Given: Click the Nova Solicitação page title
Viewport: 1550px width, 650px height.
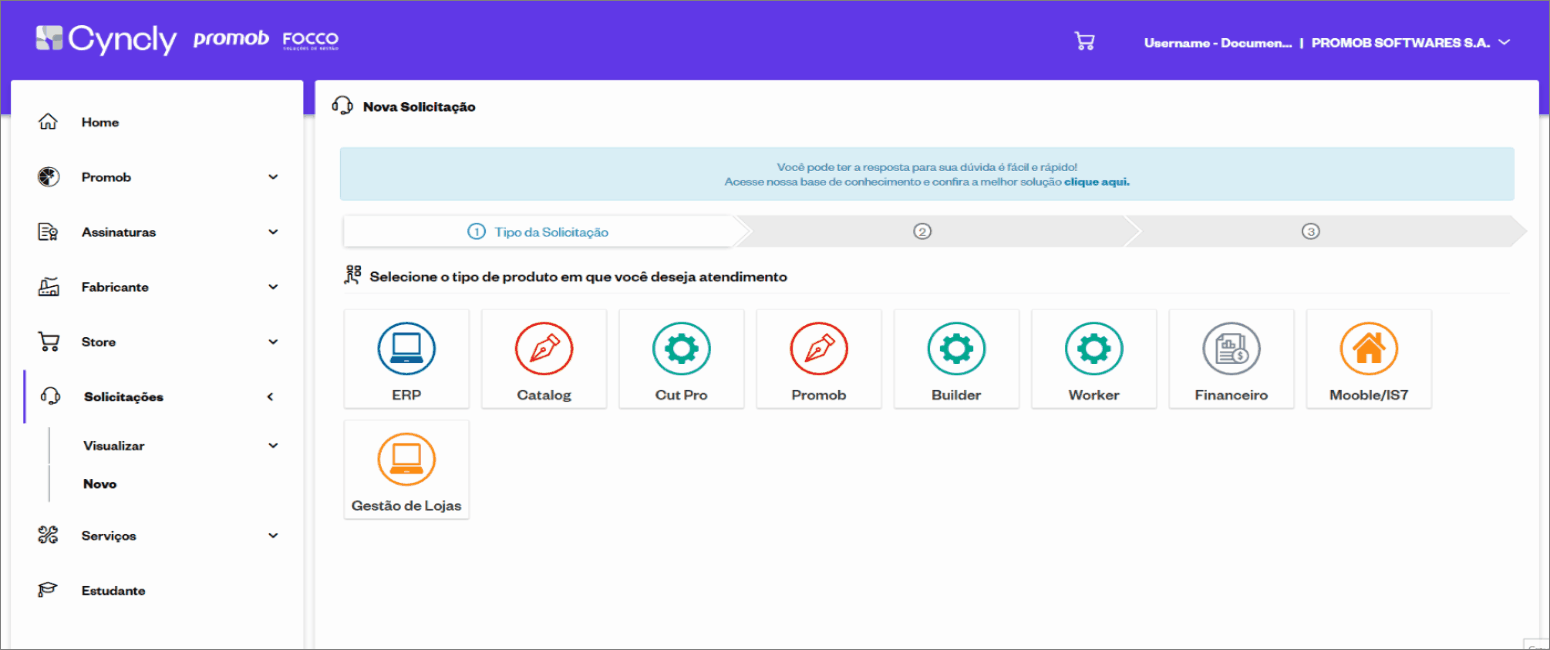Looking at the screenshot, I should [419, 107].
